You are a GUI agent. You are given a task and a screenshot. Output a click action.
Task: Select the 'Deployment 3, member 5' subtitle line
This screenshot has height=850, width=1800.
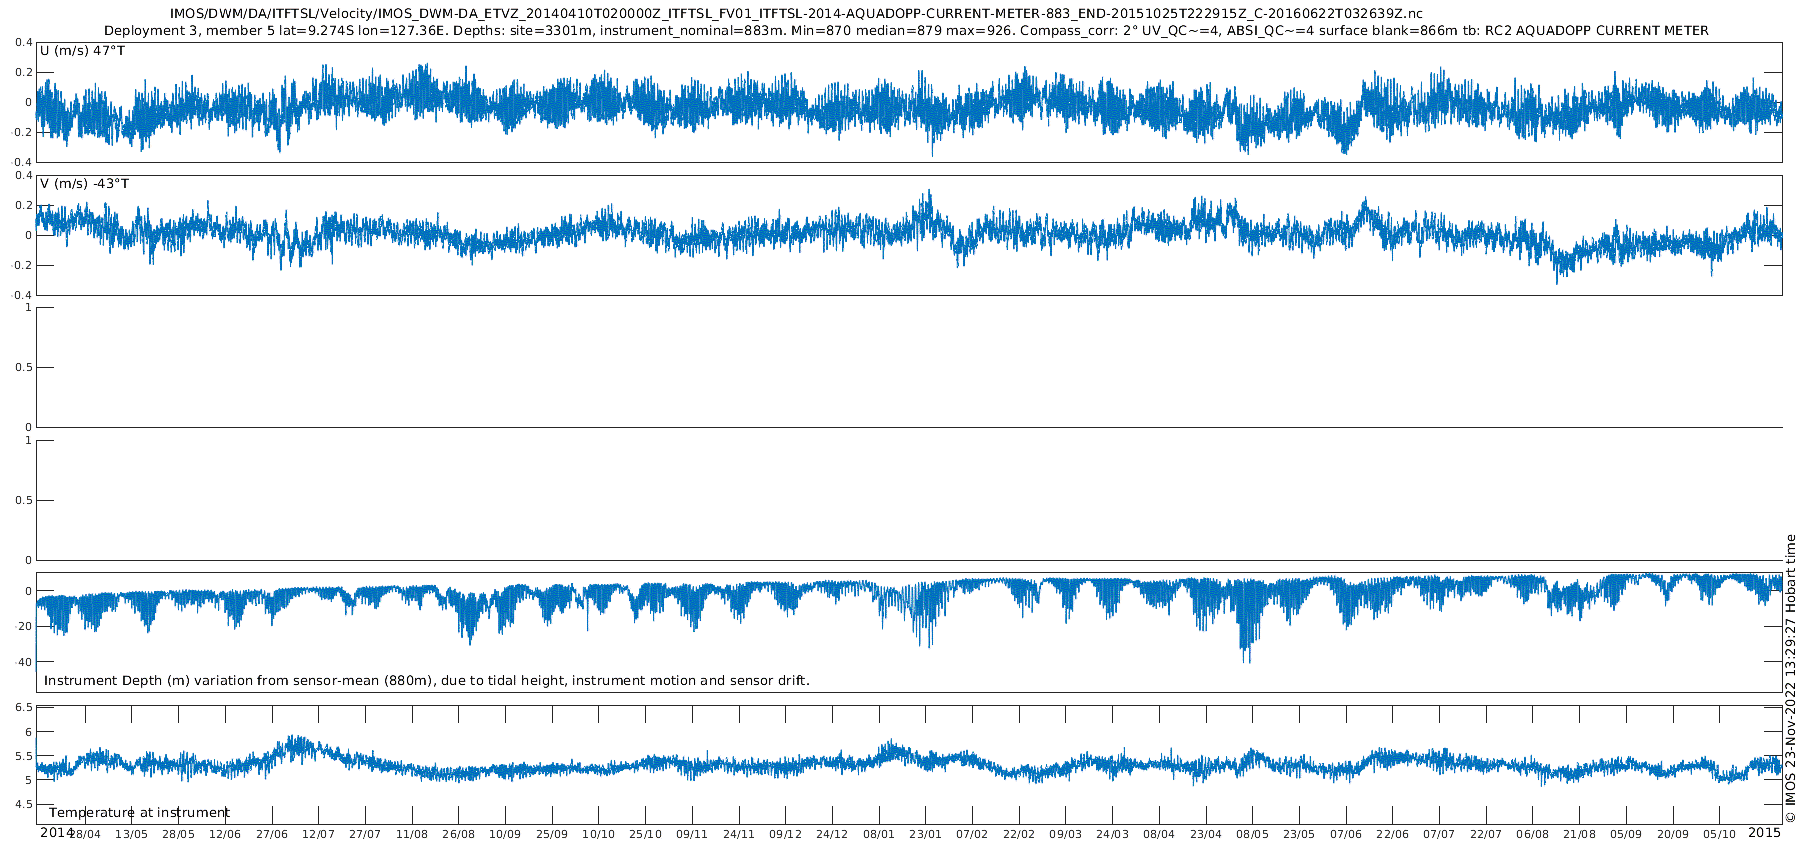(x=906, y=31)
